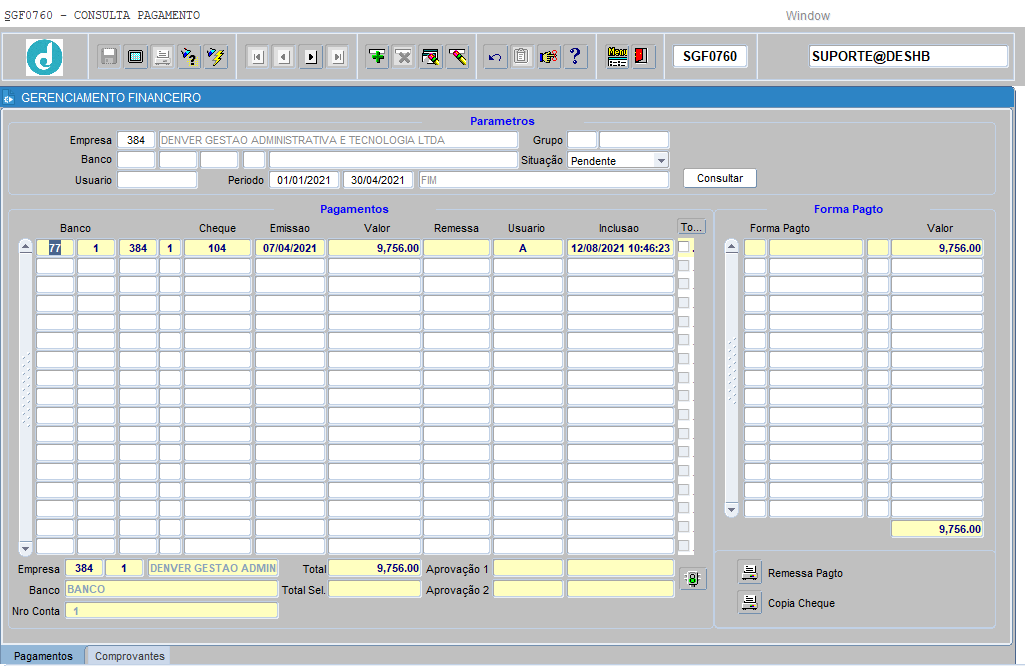Click the first Aprovação 1 field

tap(528, 568)
